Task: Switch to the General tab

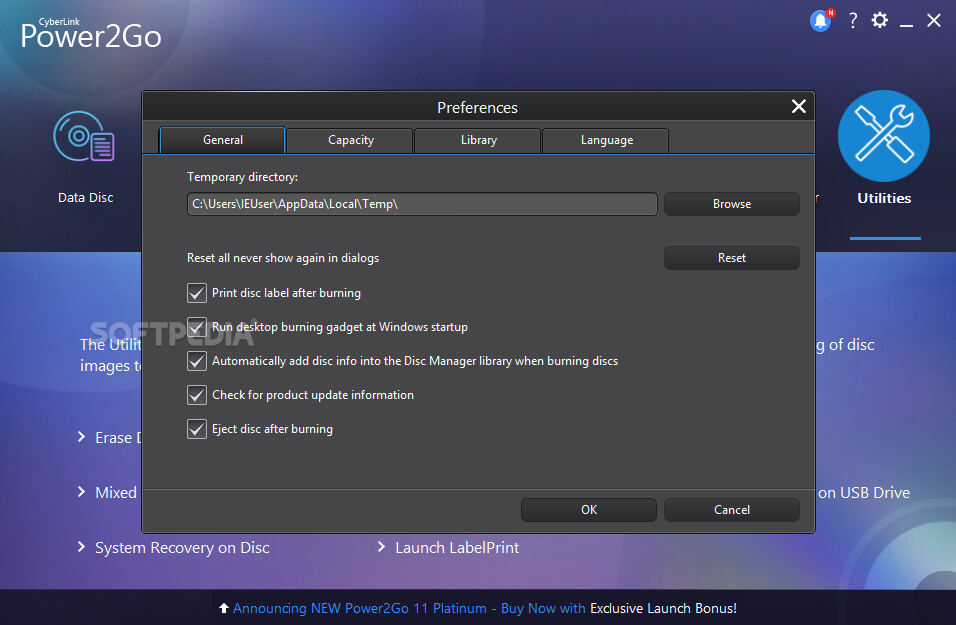Action: point(223,140)
